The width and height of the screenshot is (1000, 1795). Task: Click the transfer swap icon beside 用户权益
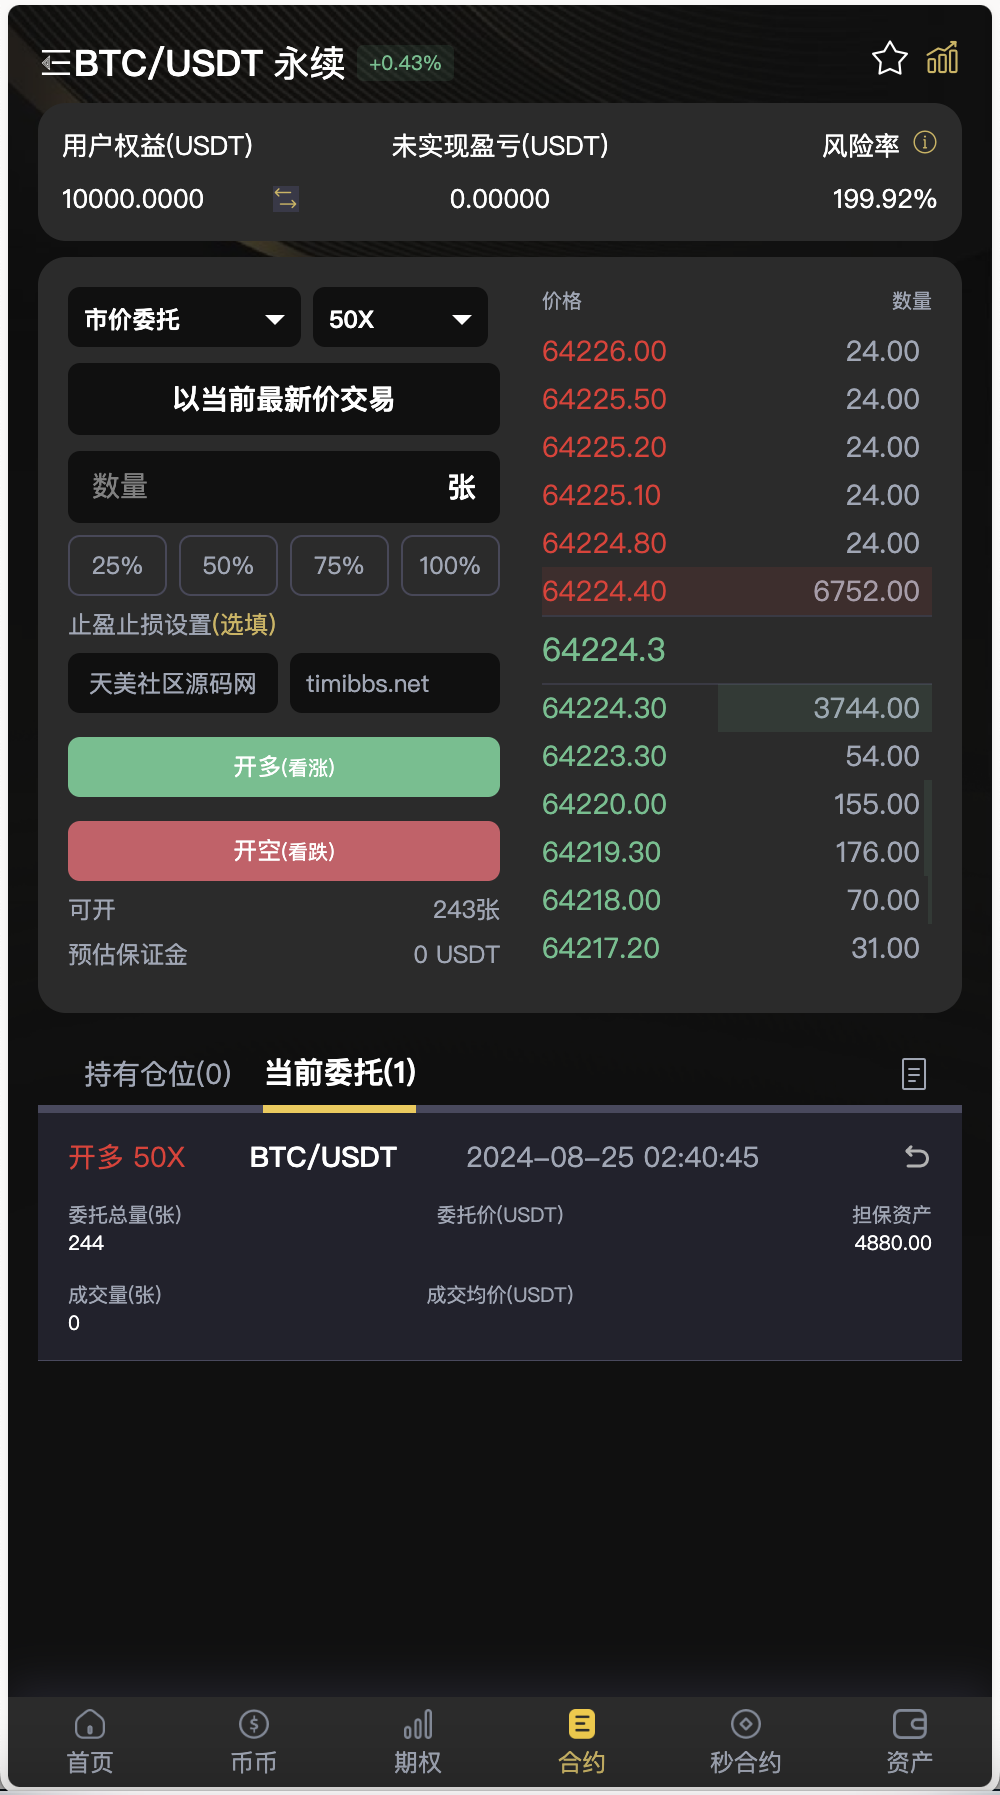click(x=284, y=199)
